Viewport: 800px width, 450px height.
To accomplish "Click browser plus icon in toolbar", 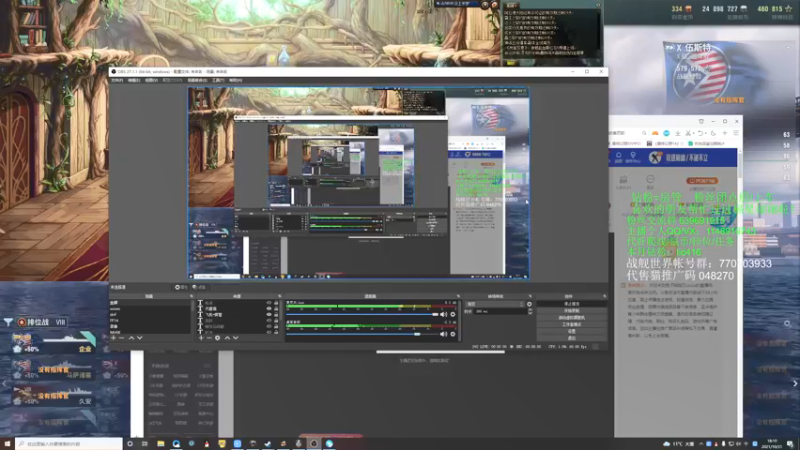I will point(724,133).
